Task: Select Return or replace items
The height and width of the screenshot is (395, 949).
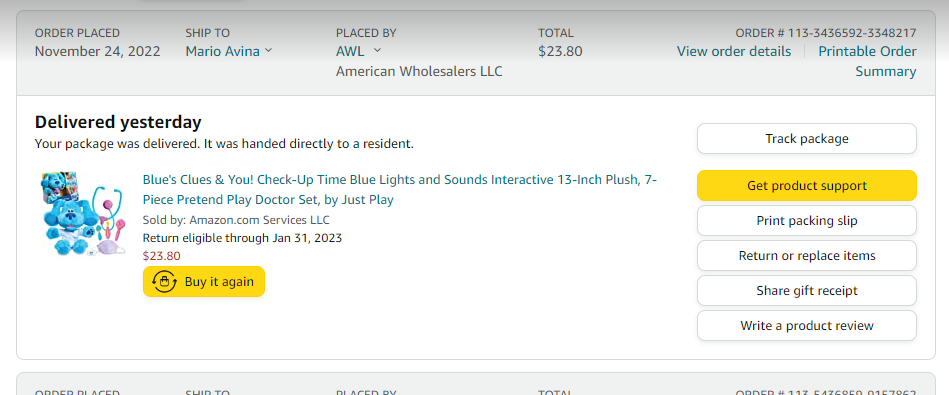Action: pyautogui.click(x=807, y=256)
